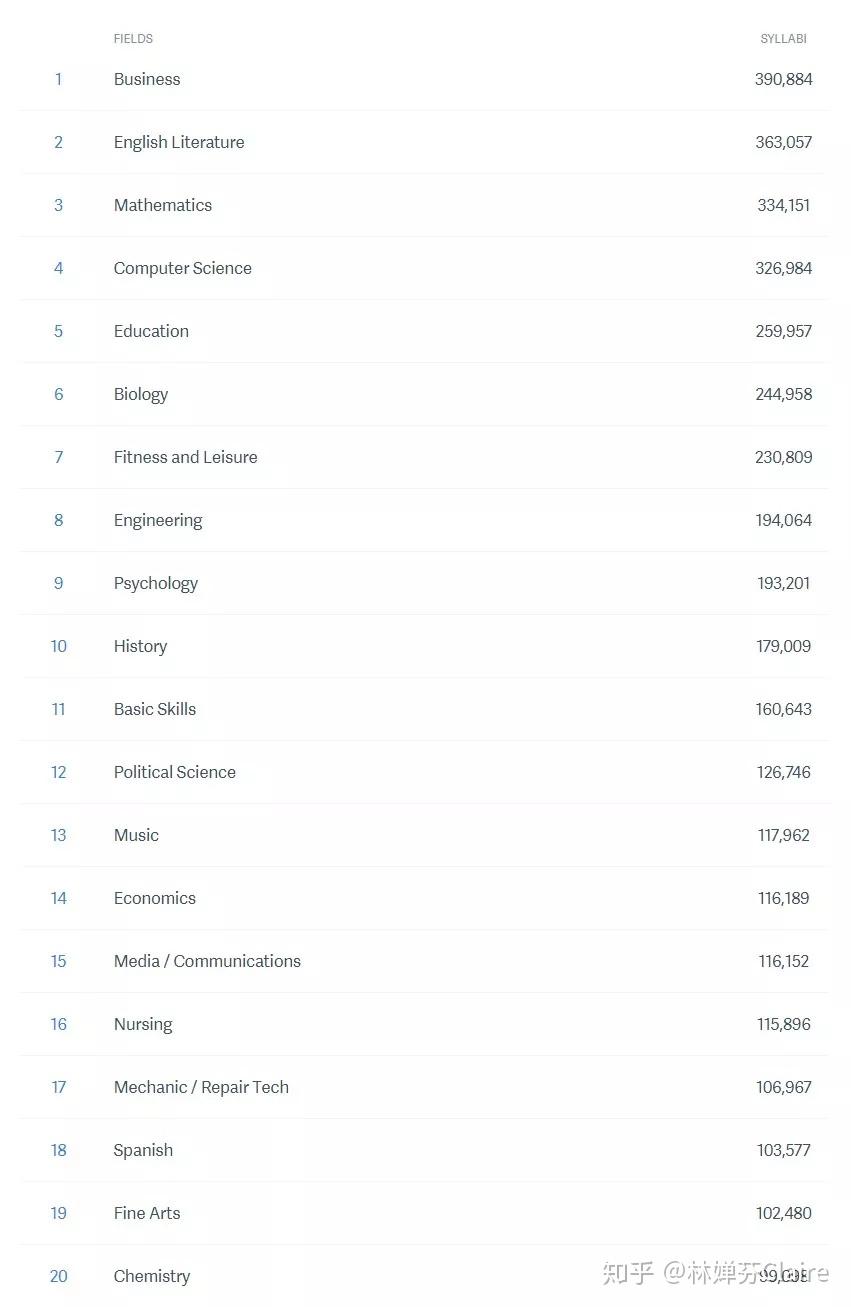The width and height of the screenshot is (851, 1307).
Task: Open the Business field link
Action: 147,79
